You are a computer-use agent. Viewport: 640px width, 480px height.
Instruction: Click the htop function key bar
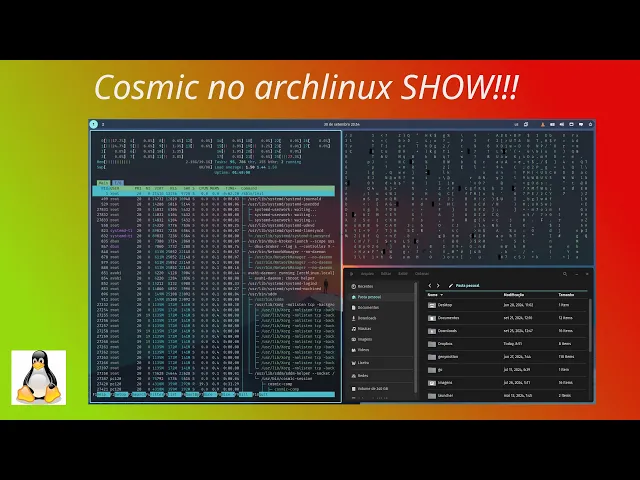(x=214, y=395)
